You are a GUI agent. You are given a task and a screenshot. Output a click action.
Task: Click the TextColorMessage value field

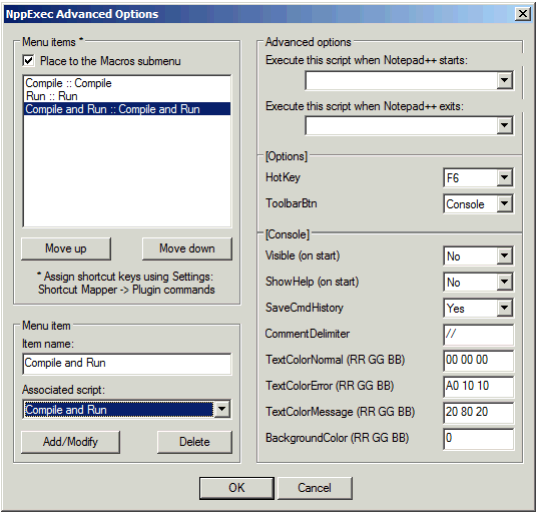tap(478, 412)
